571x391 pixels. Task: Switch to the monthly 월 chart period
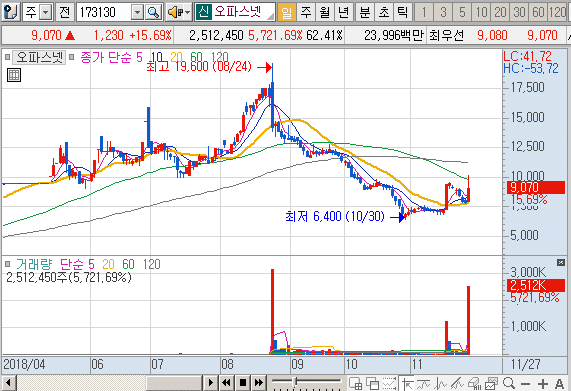point(324,12)
